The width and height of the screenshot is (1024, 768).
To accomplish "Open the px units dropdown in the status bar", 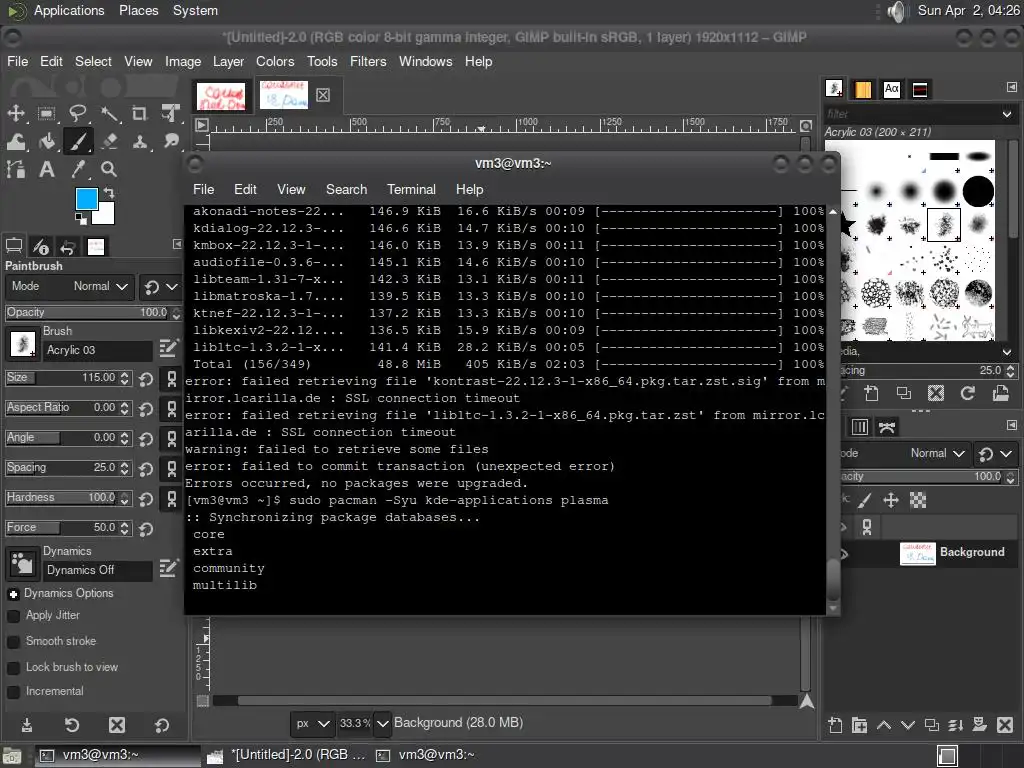I will click(313, 724).
